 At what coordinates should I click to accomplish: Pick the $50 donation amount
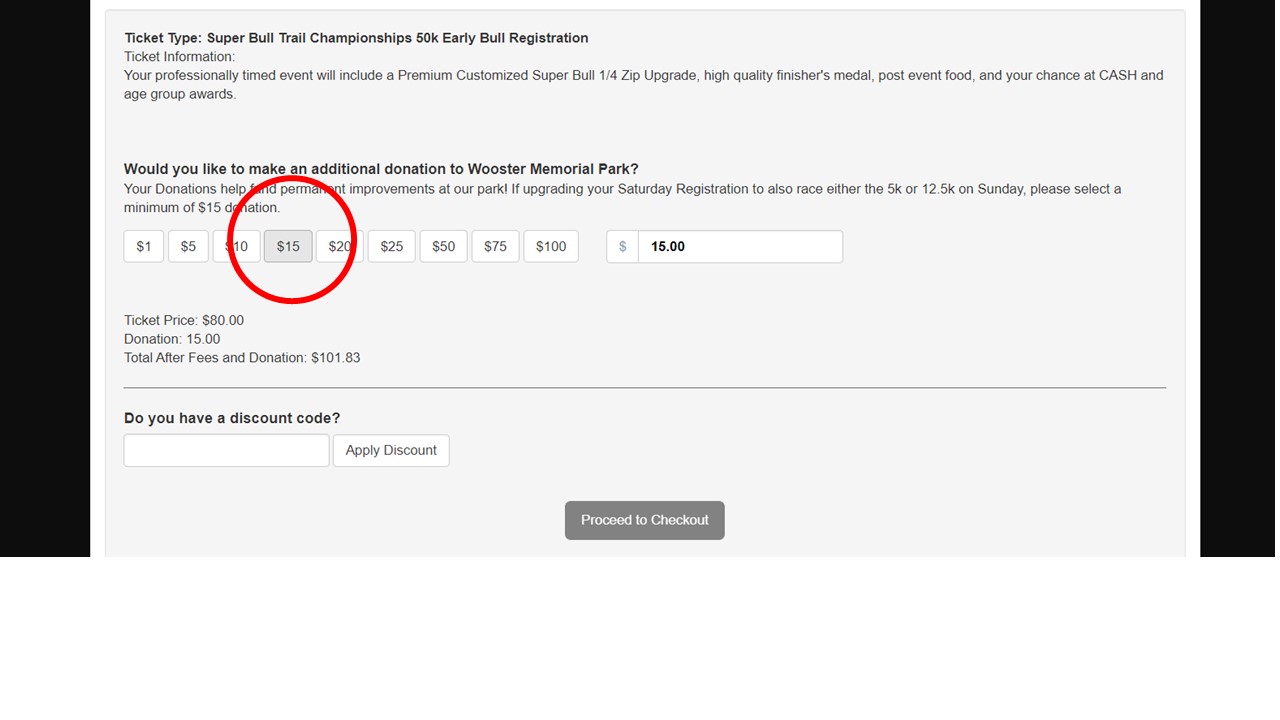443,247
